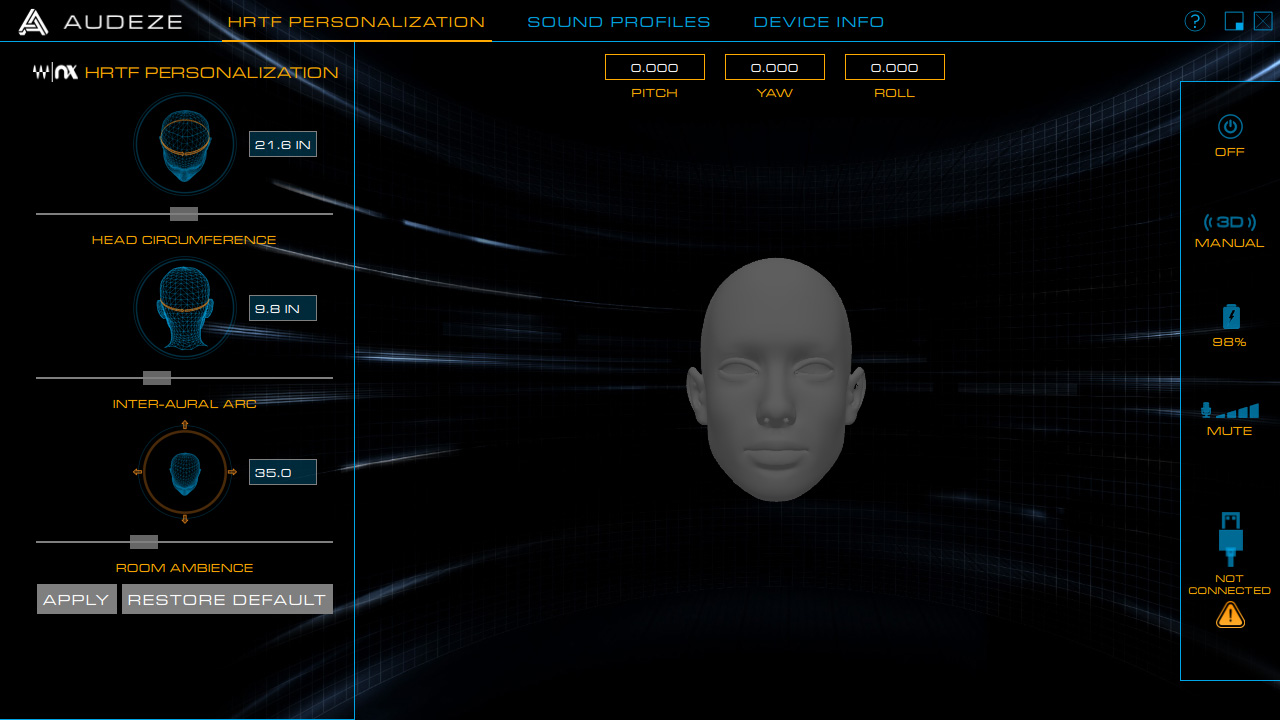Screen dimensions: 1280x720
Task: Click the USB not connected icon
Action: coord(1230,540)
